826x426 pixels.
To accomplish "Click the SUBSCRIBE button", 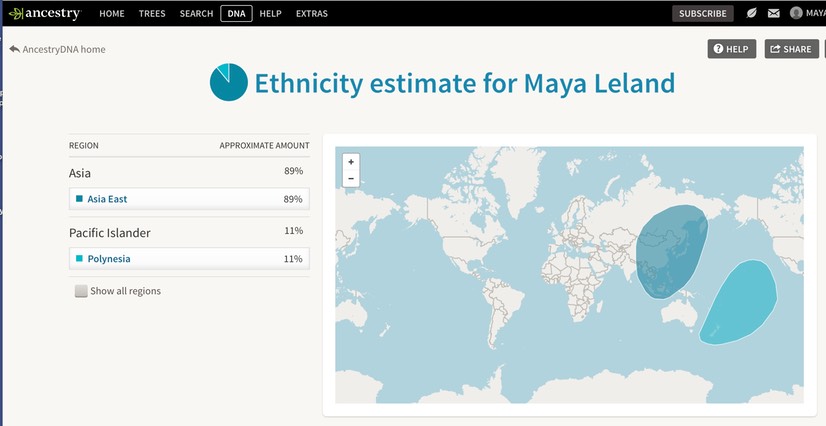I will coord(703,14).
